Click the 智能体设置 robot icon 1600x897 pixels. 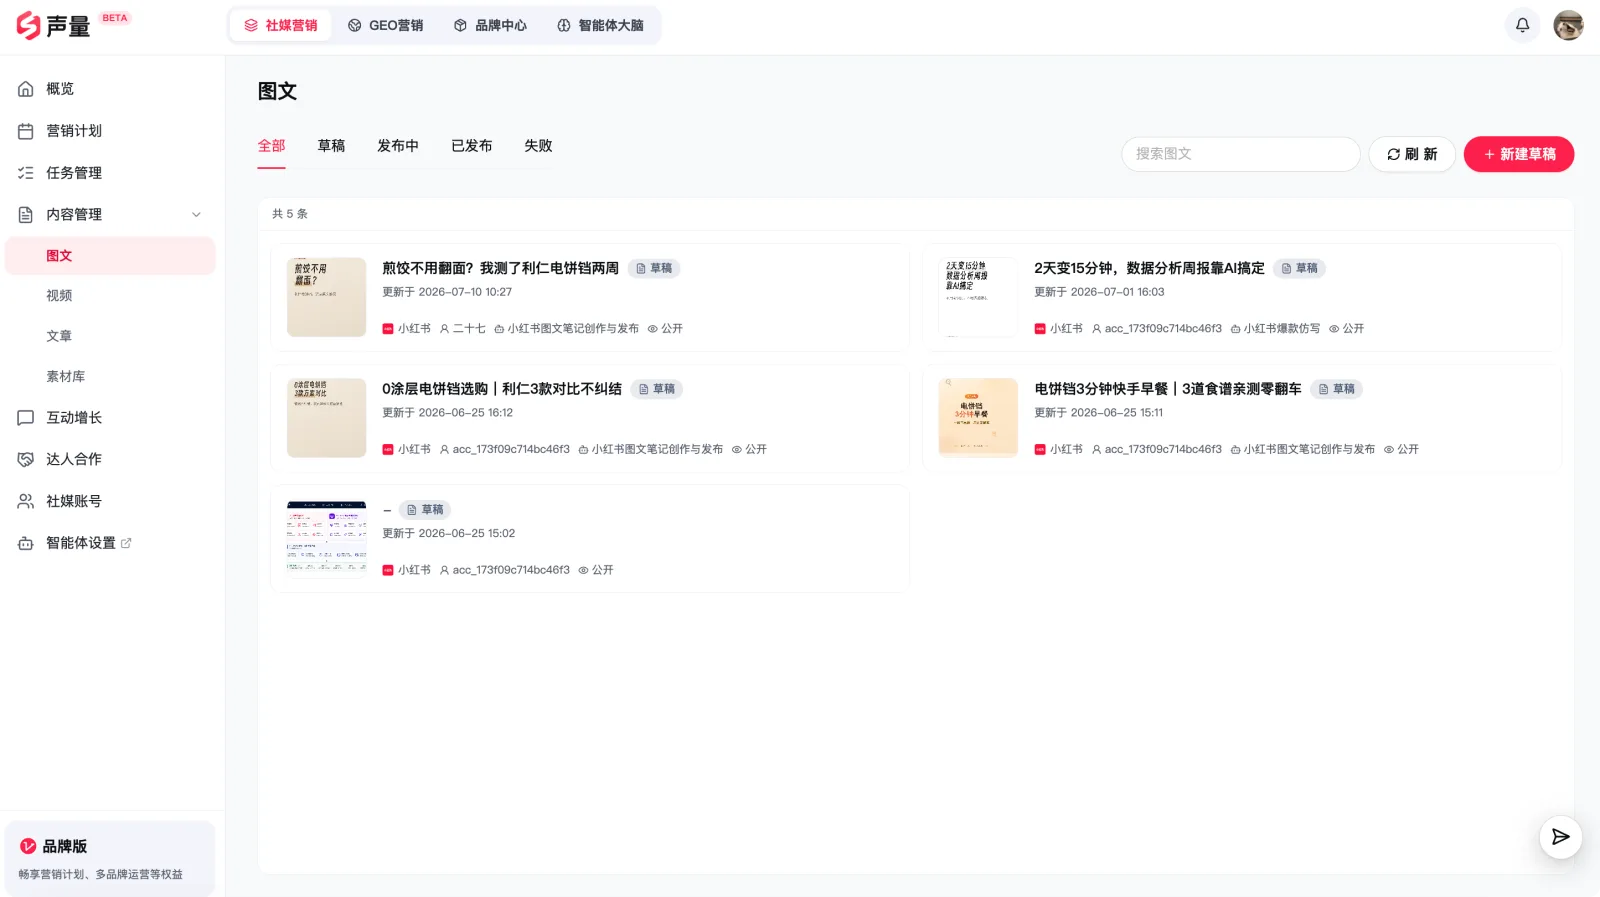(x=26, y=543)
